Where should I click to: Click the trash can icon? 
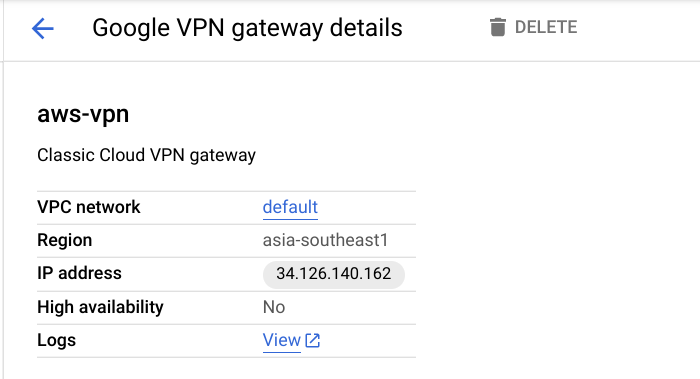click(497, 27)
